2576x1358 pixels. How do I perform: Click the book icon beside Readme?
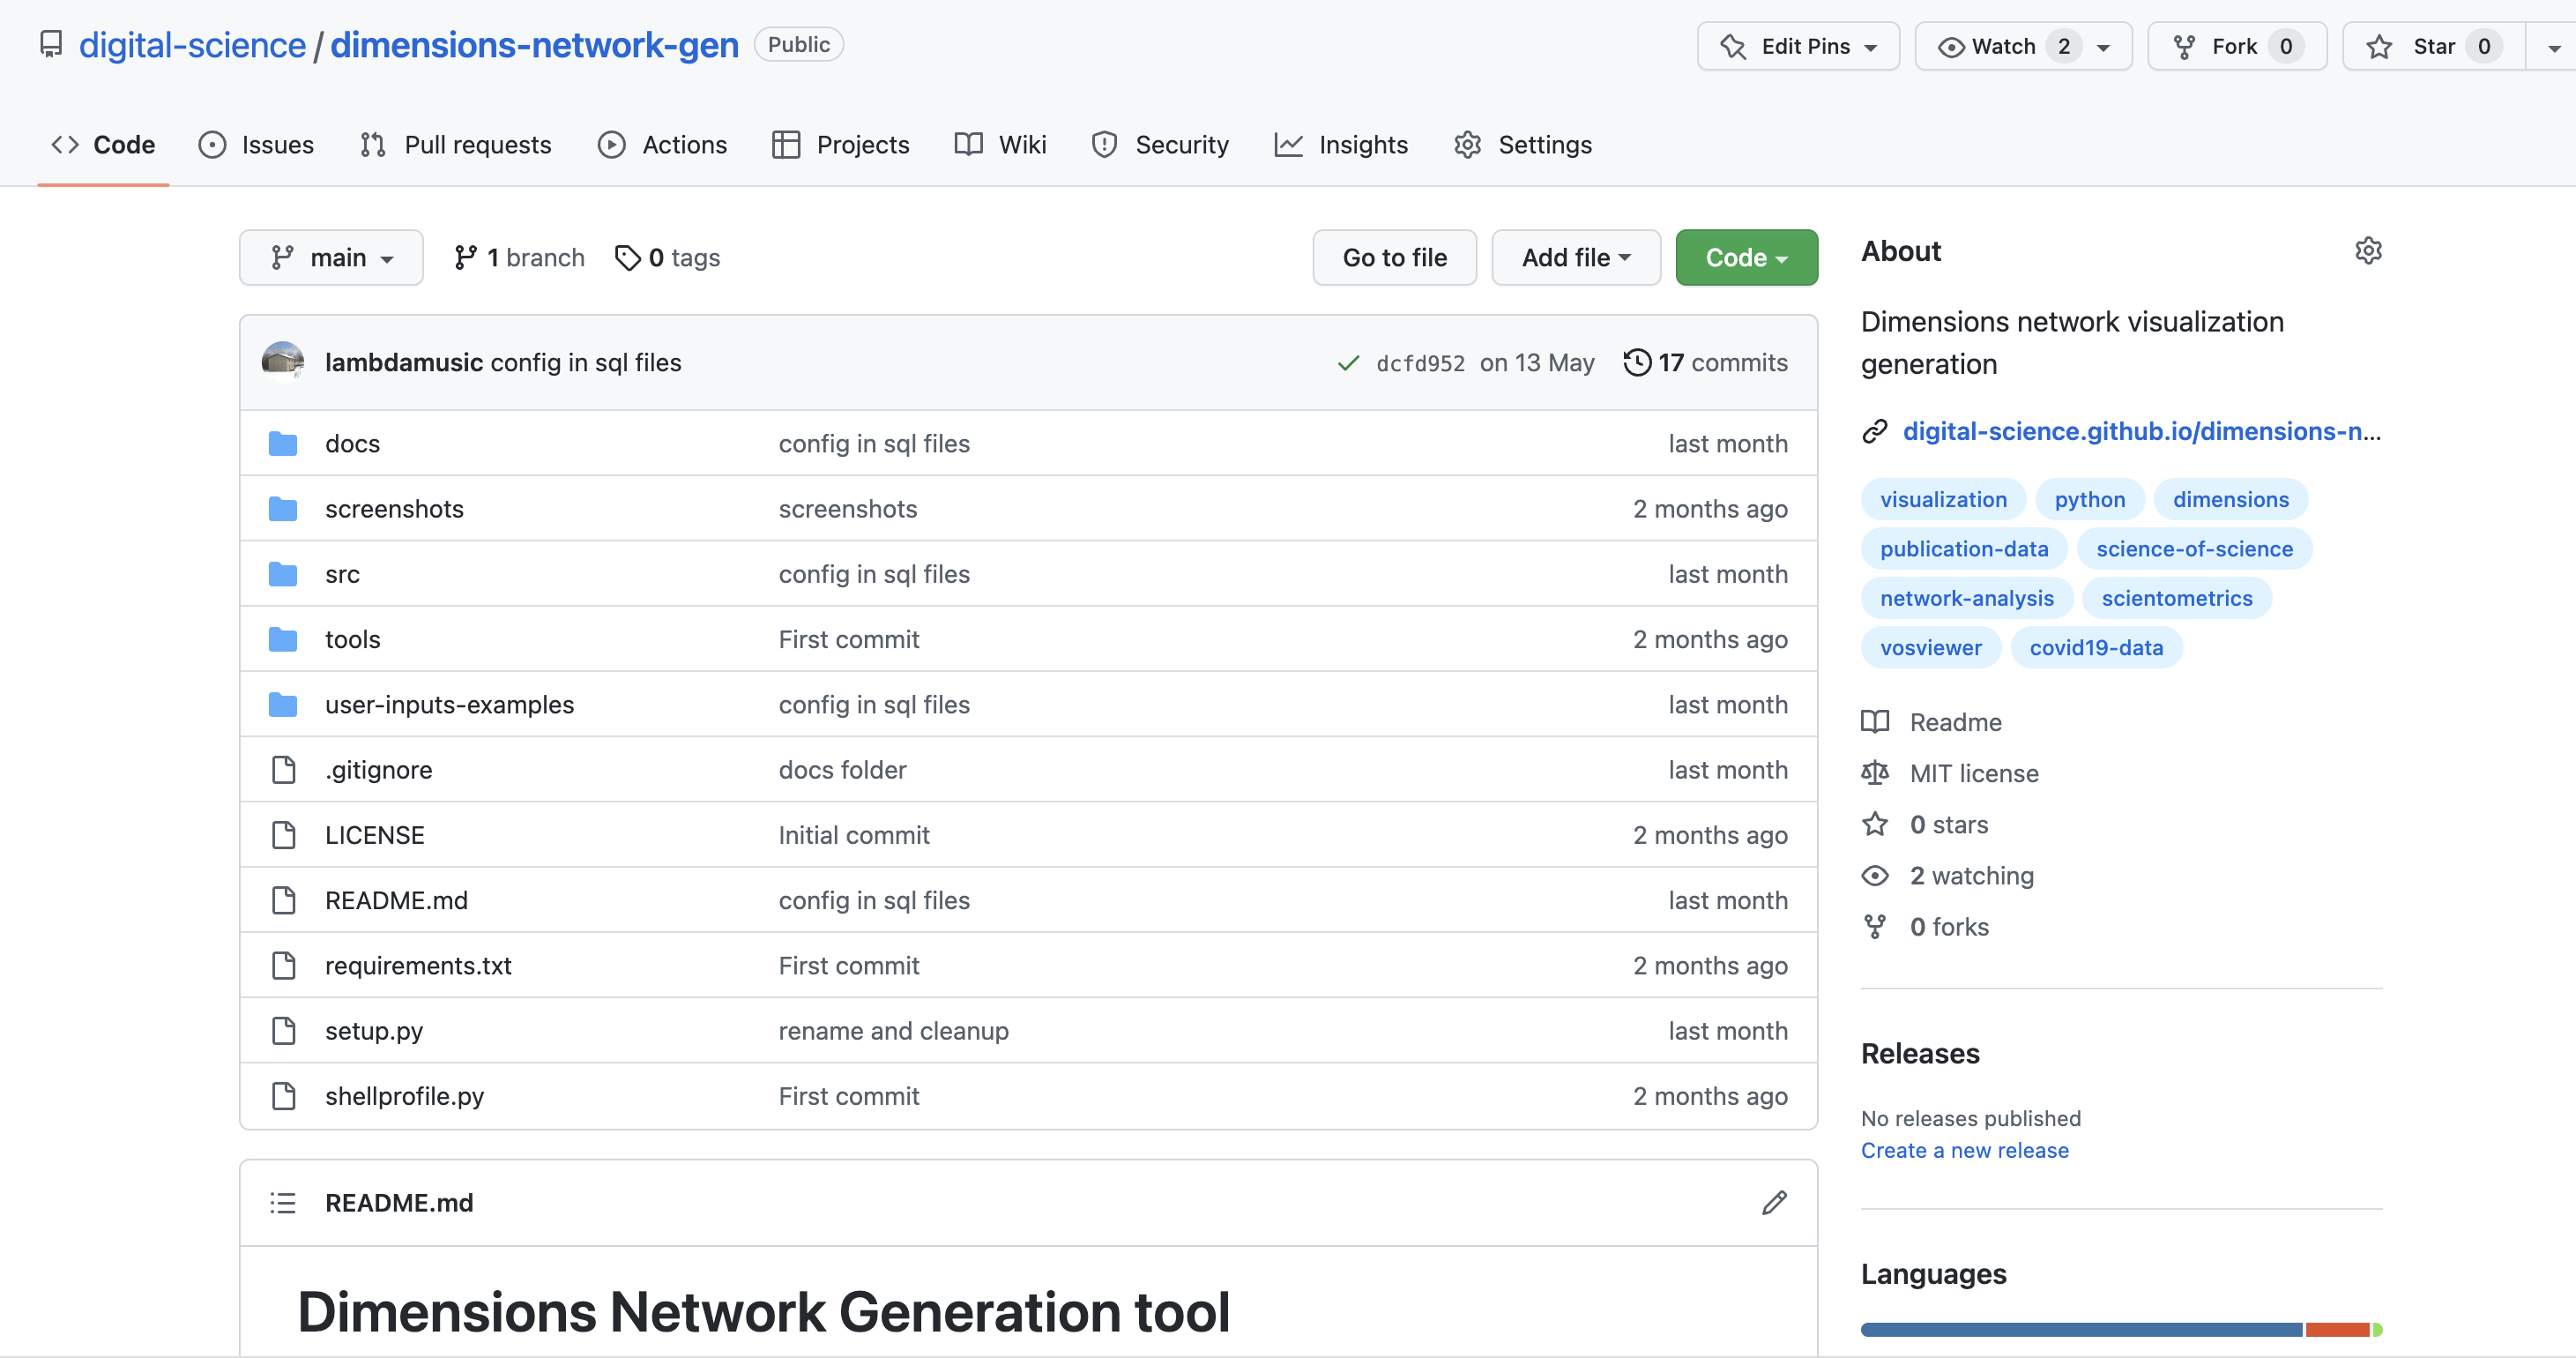pyautogui.click(x=1875, y=722)
